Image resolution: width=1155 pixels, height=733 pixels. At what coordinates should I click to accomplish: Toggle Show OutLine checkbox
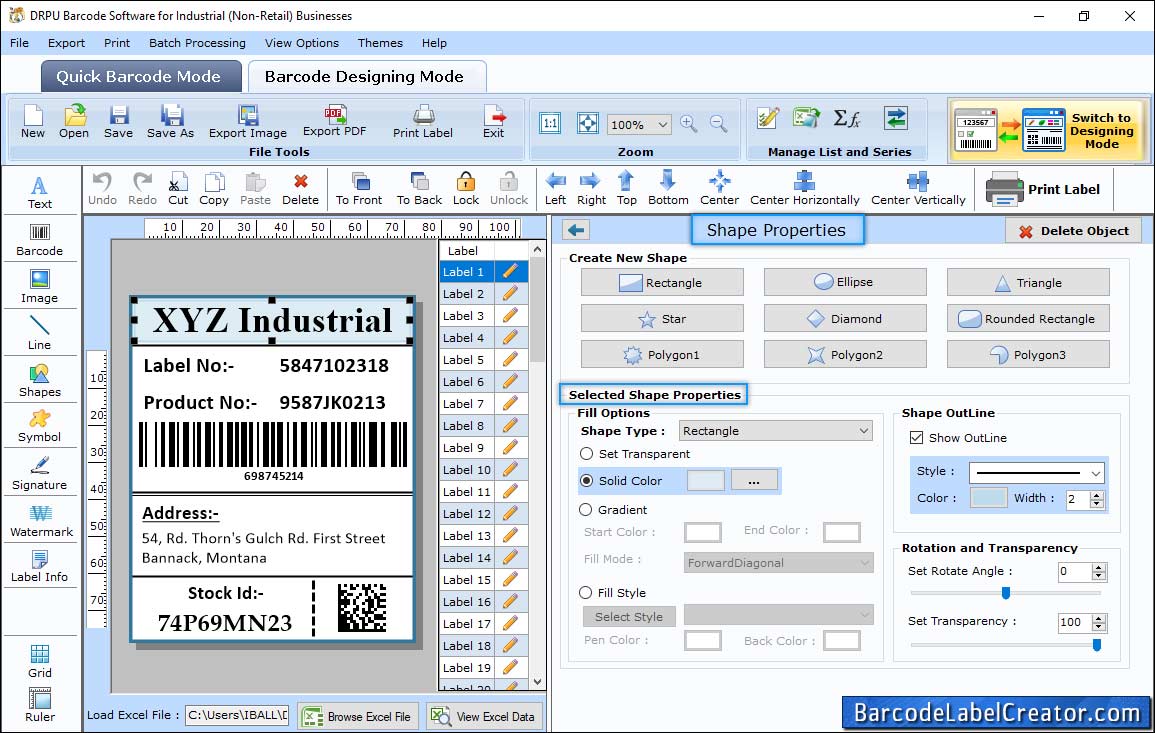(916, 438)
